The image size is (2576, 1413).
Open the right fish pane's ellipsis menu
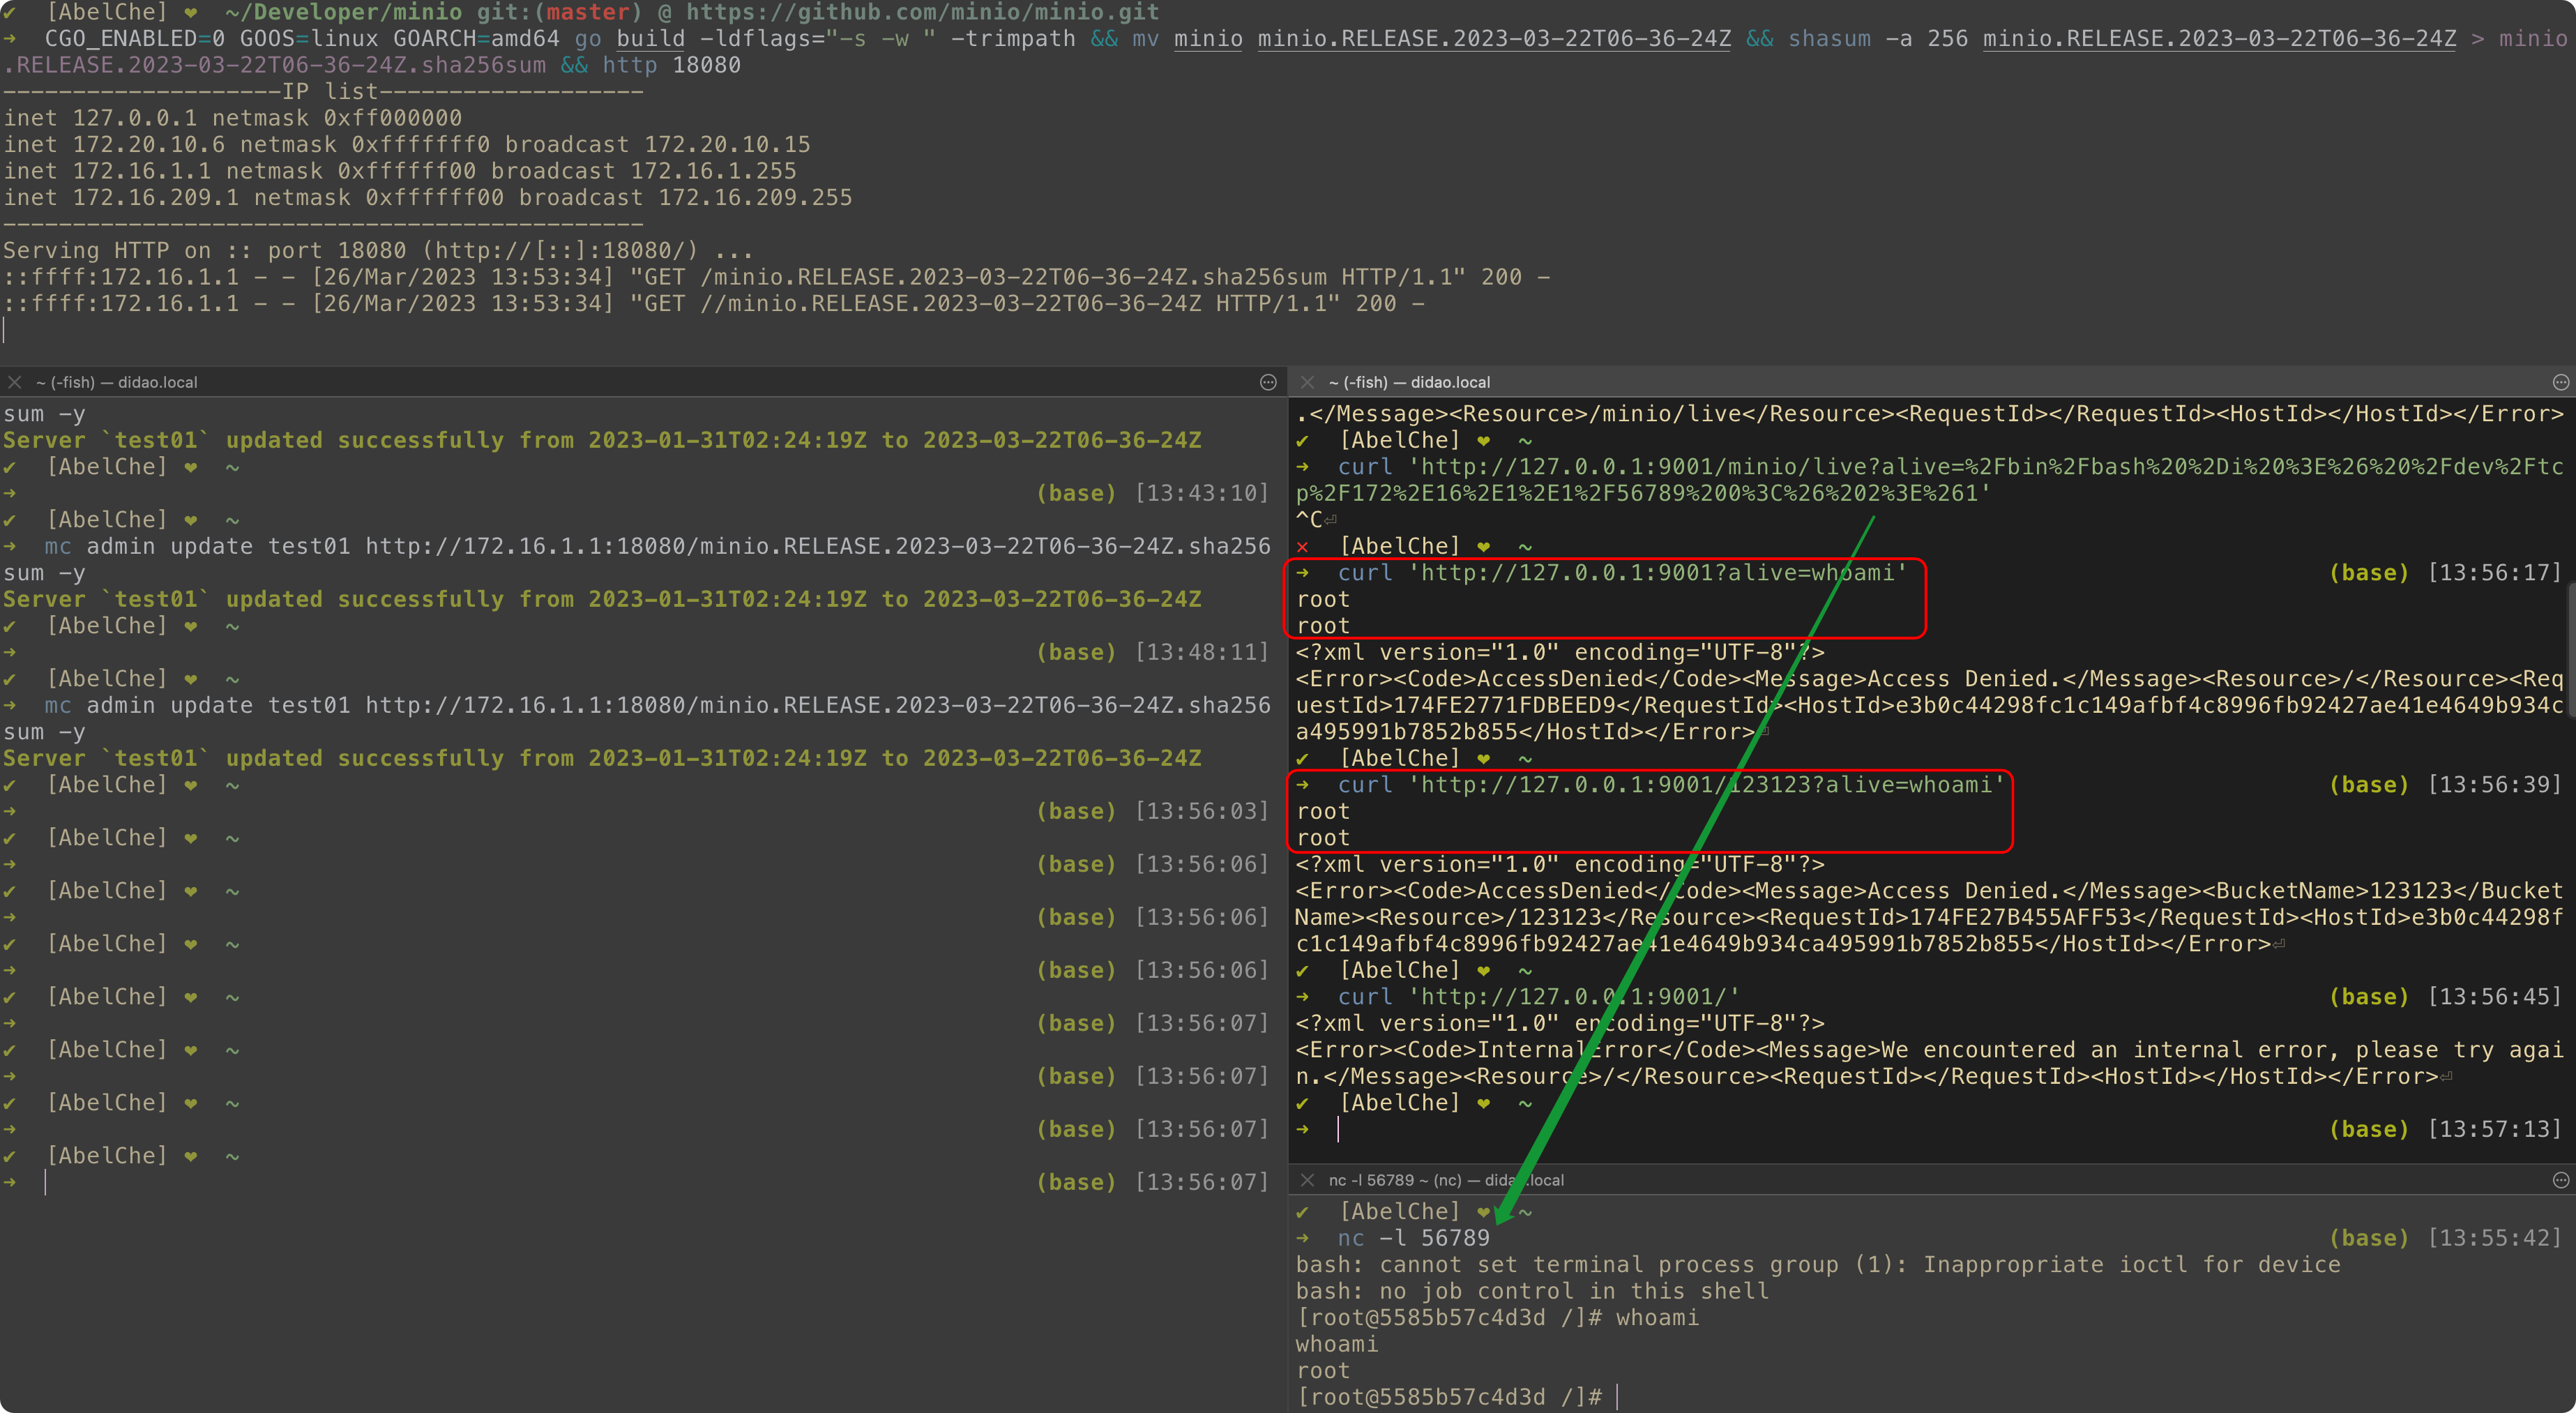(x=2561, y=382)
